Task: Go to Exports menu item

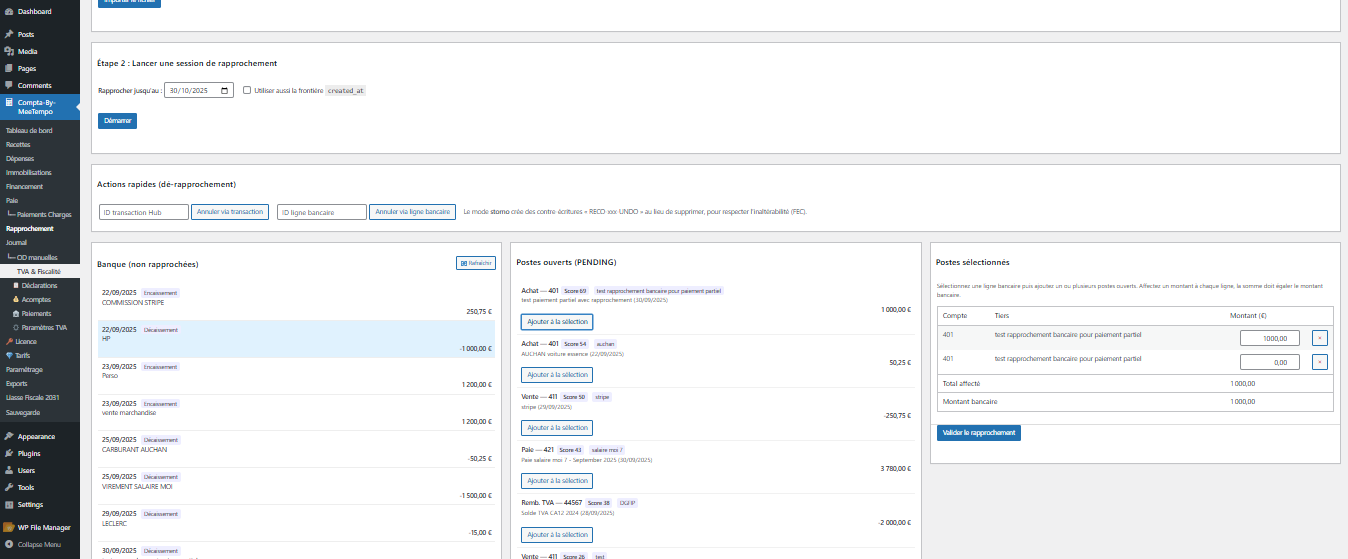Action: point(17,383)
